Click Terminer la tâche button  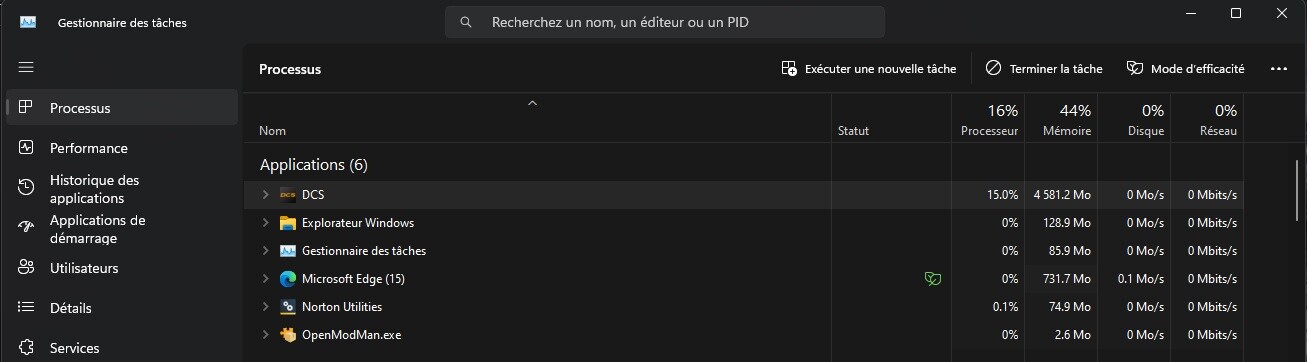tap(1044, 69)
